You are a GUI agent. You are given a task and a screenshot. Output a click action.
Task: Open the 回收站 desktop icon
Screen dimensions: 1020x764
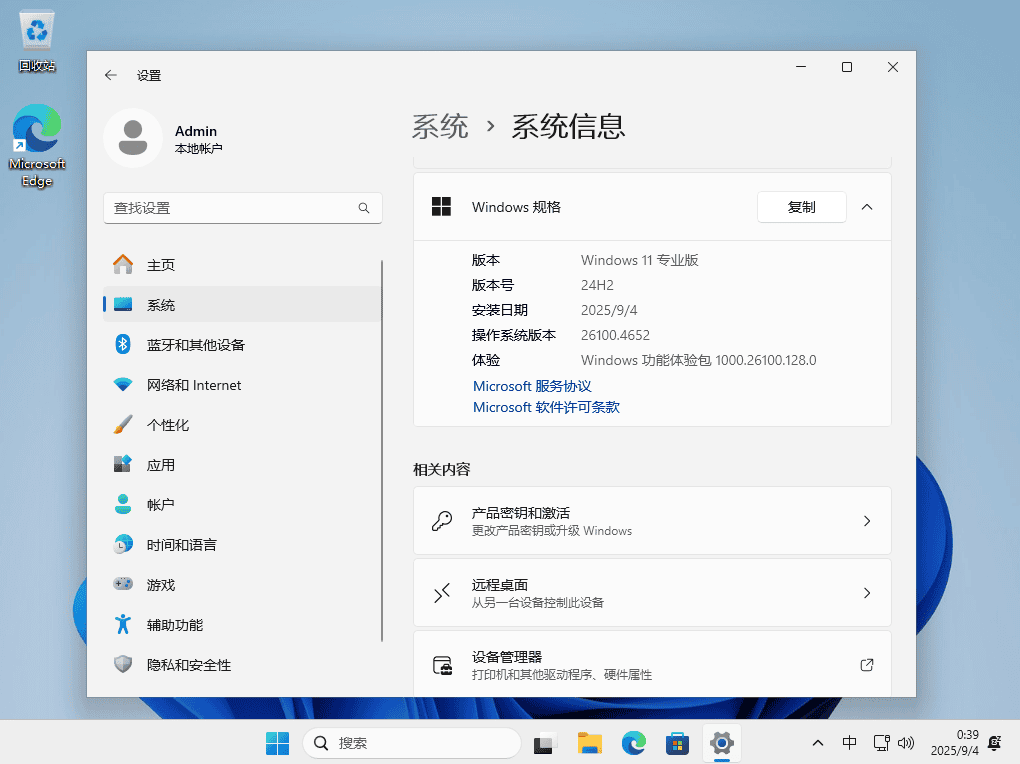click(37, 41)
